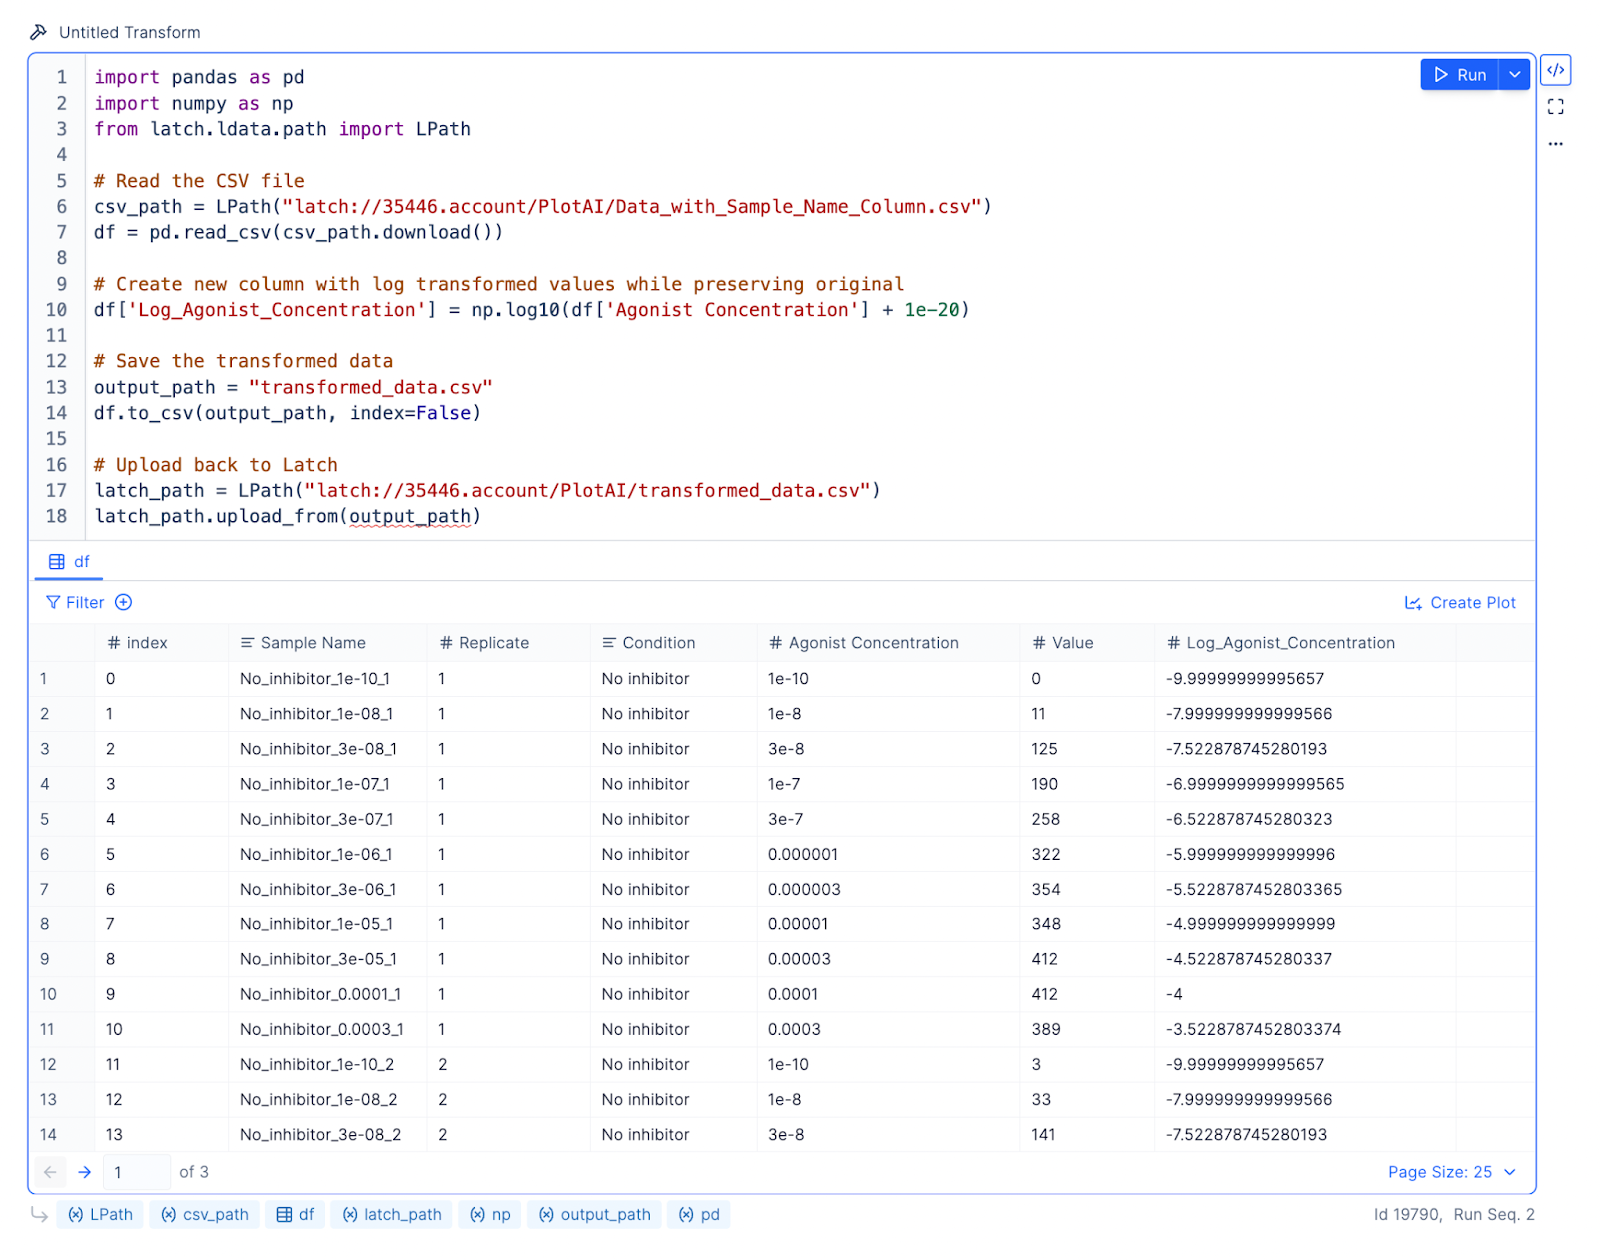Screen dimensions: 1600x1260
Task: Click the wrench icon beside Untitled Transform
Action: point(38,32)
